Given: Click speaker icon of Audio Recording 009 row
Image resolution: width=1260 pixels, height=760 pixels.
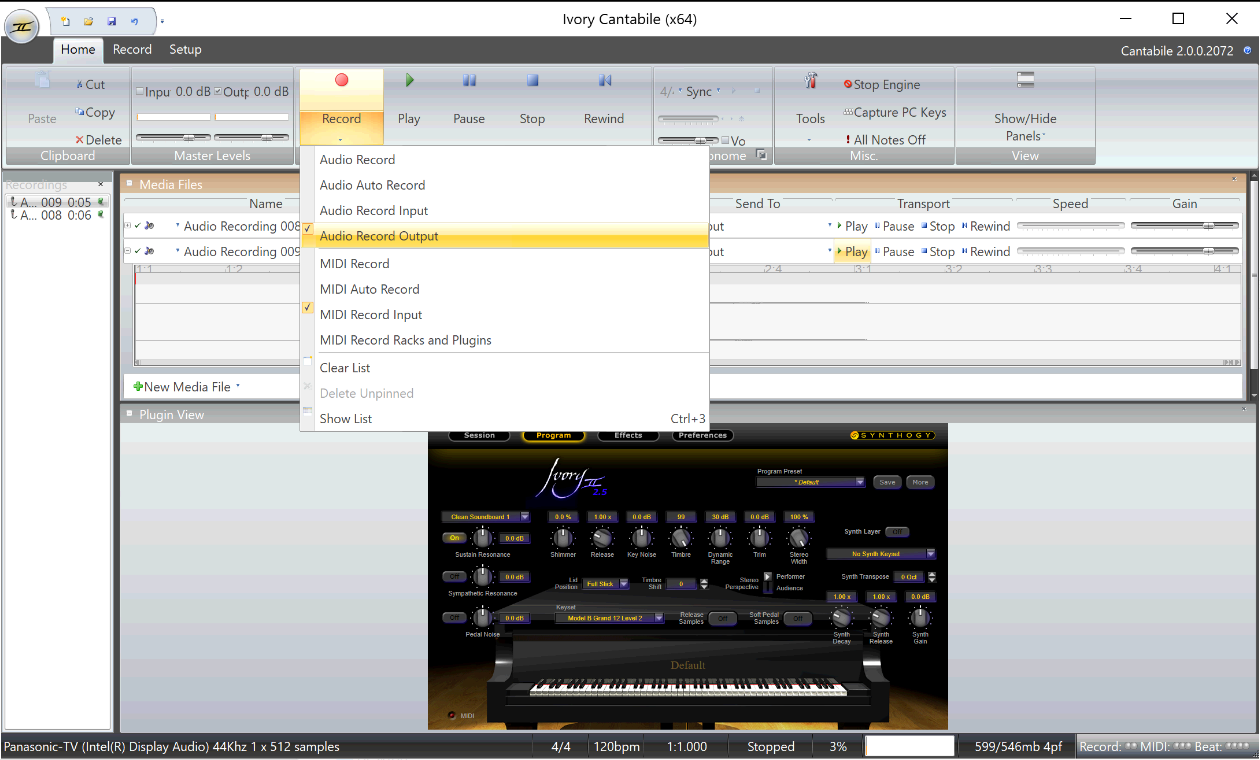Looking at the screenshot, I should point(149,252).
